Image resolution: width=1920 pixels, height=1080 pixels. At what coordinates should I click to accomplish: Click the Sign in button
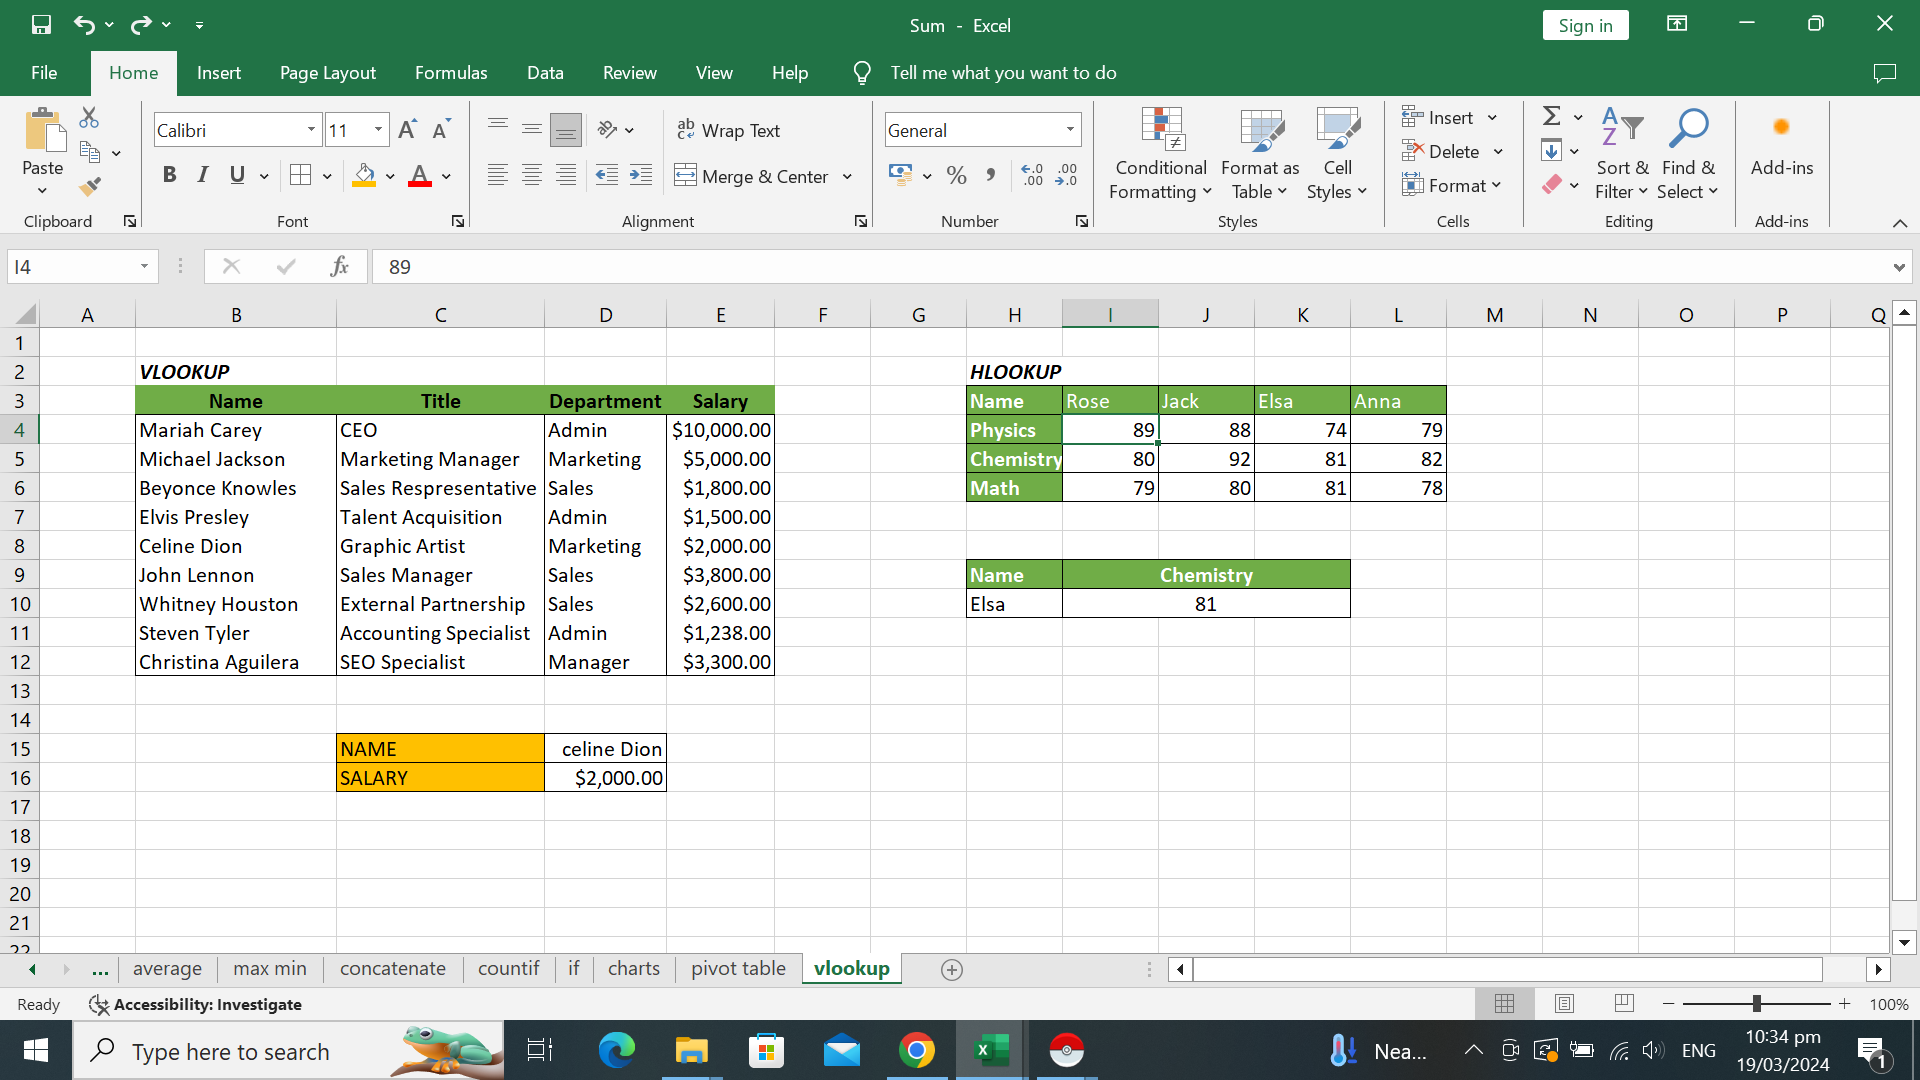(x=1585, y=25)
